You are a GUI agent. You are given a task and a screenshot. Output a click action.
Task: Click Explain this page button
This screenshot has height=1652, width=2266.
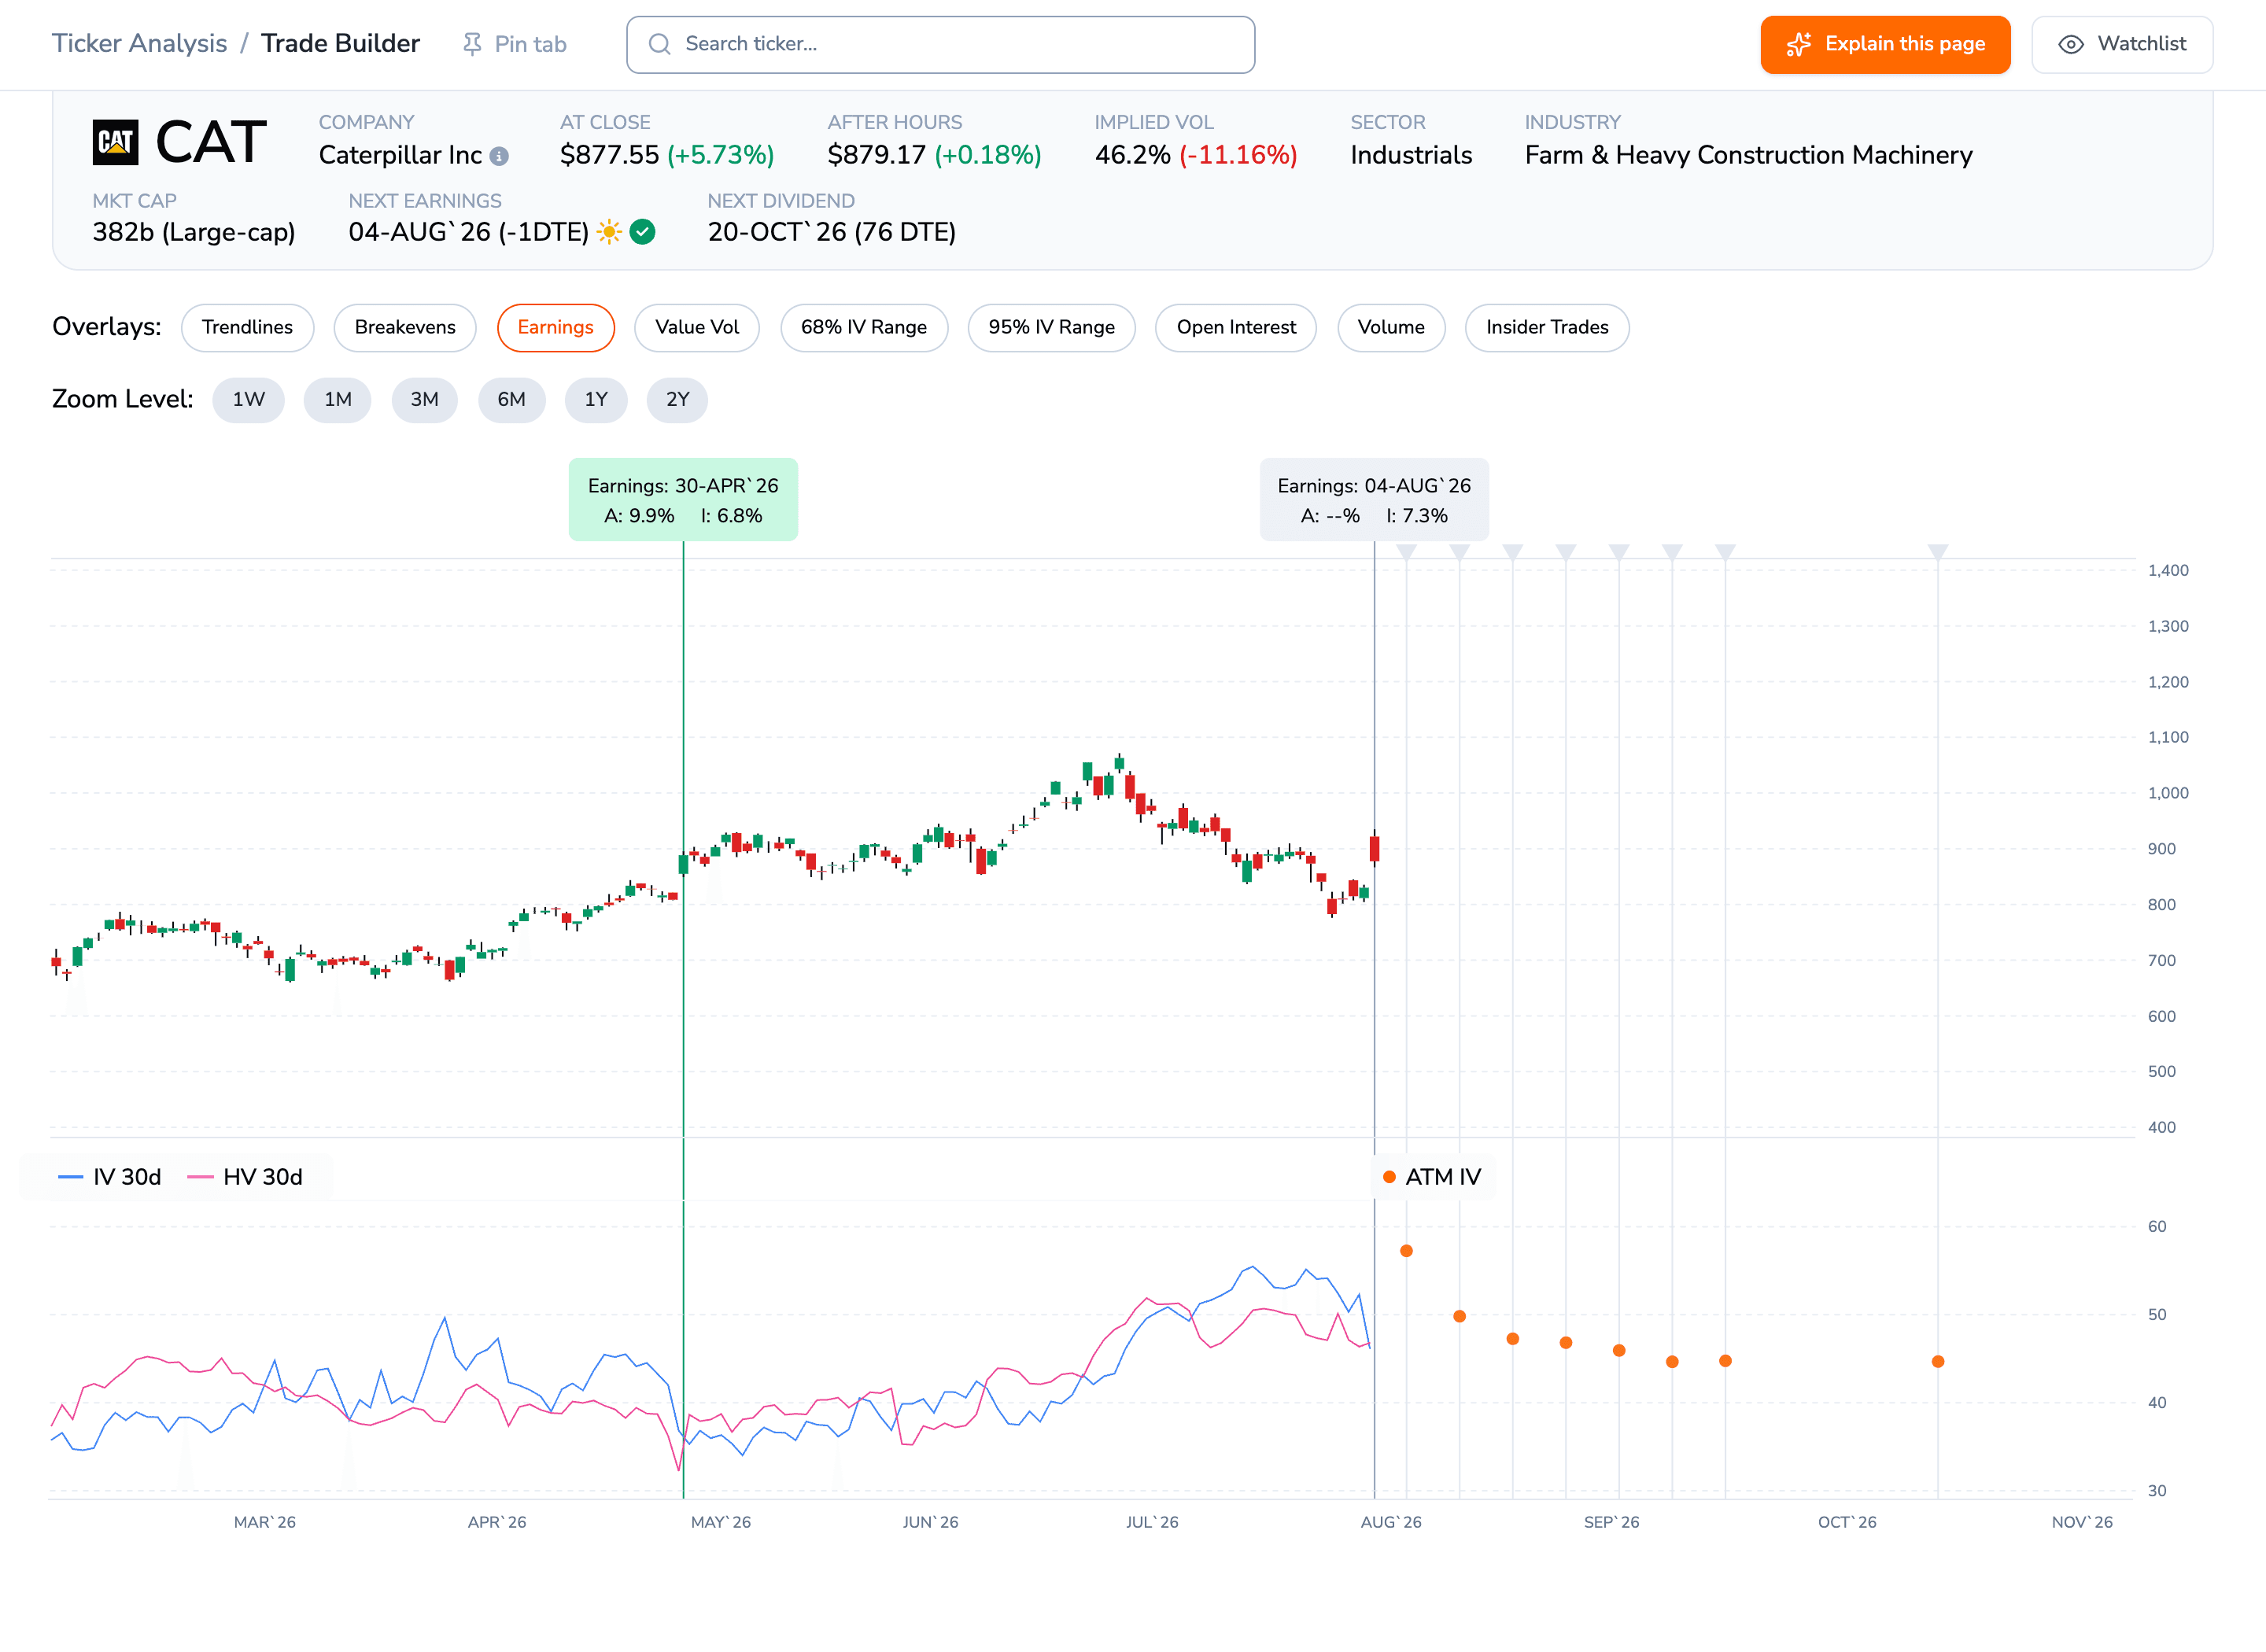tap(1885, 44)
